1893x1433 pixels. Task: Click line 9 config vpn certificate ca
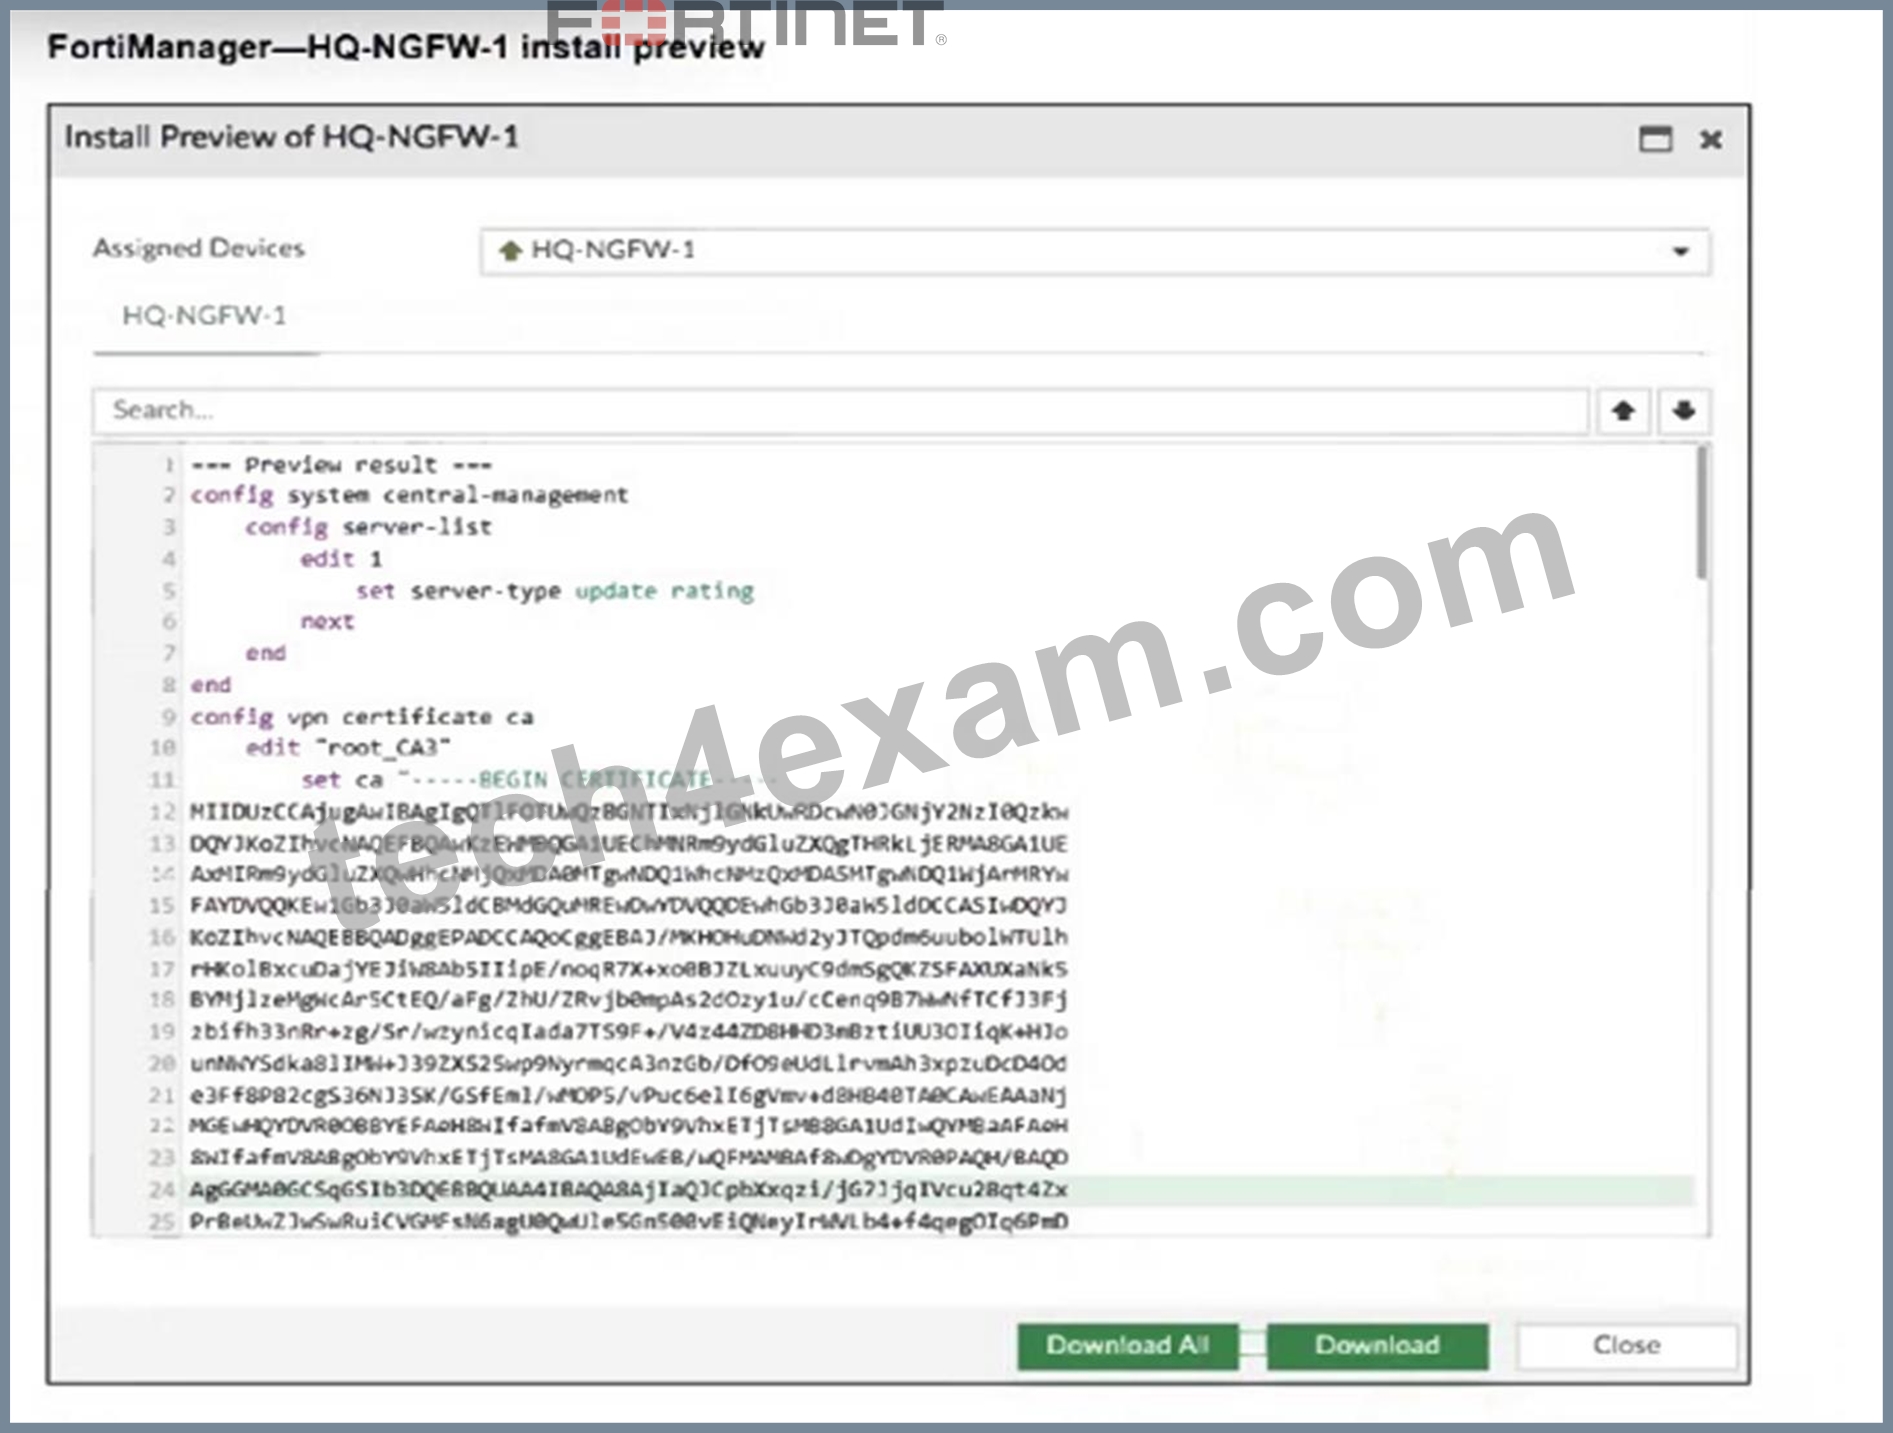point(362,717)
